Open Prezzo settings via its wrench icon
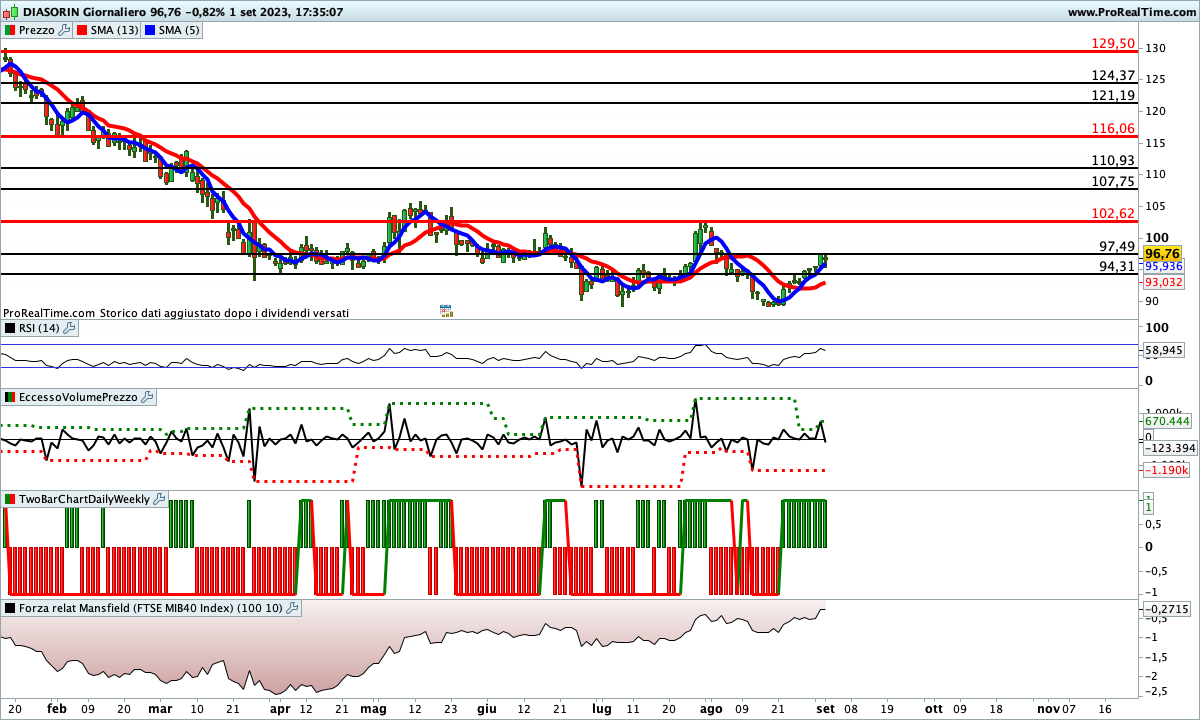 click(65, 30)
